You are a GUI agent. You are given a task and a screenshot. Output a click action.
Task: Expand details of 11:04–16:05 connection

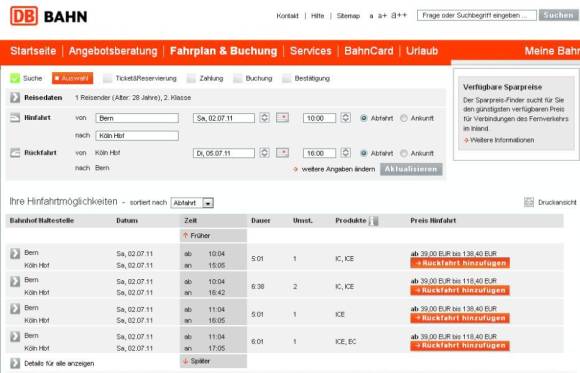15,309
